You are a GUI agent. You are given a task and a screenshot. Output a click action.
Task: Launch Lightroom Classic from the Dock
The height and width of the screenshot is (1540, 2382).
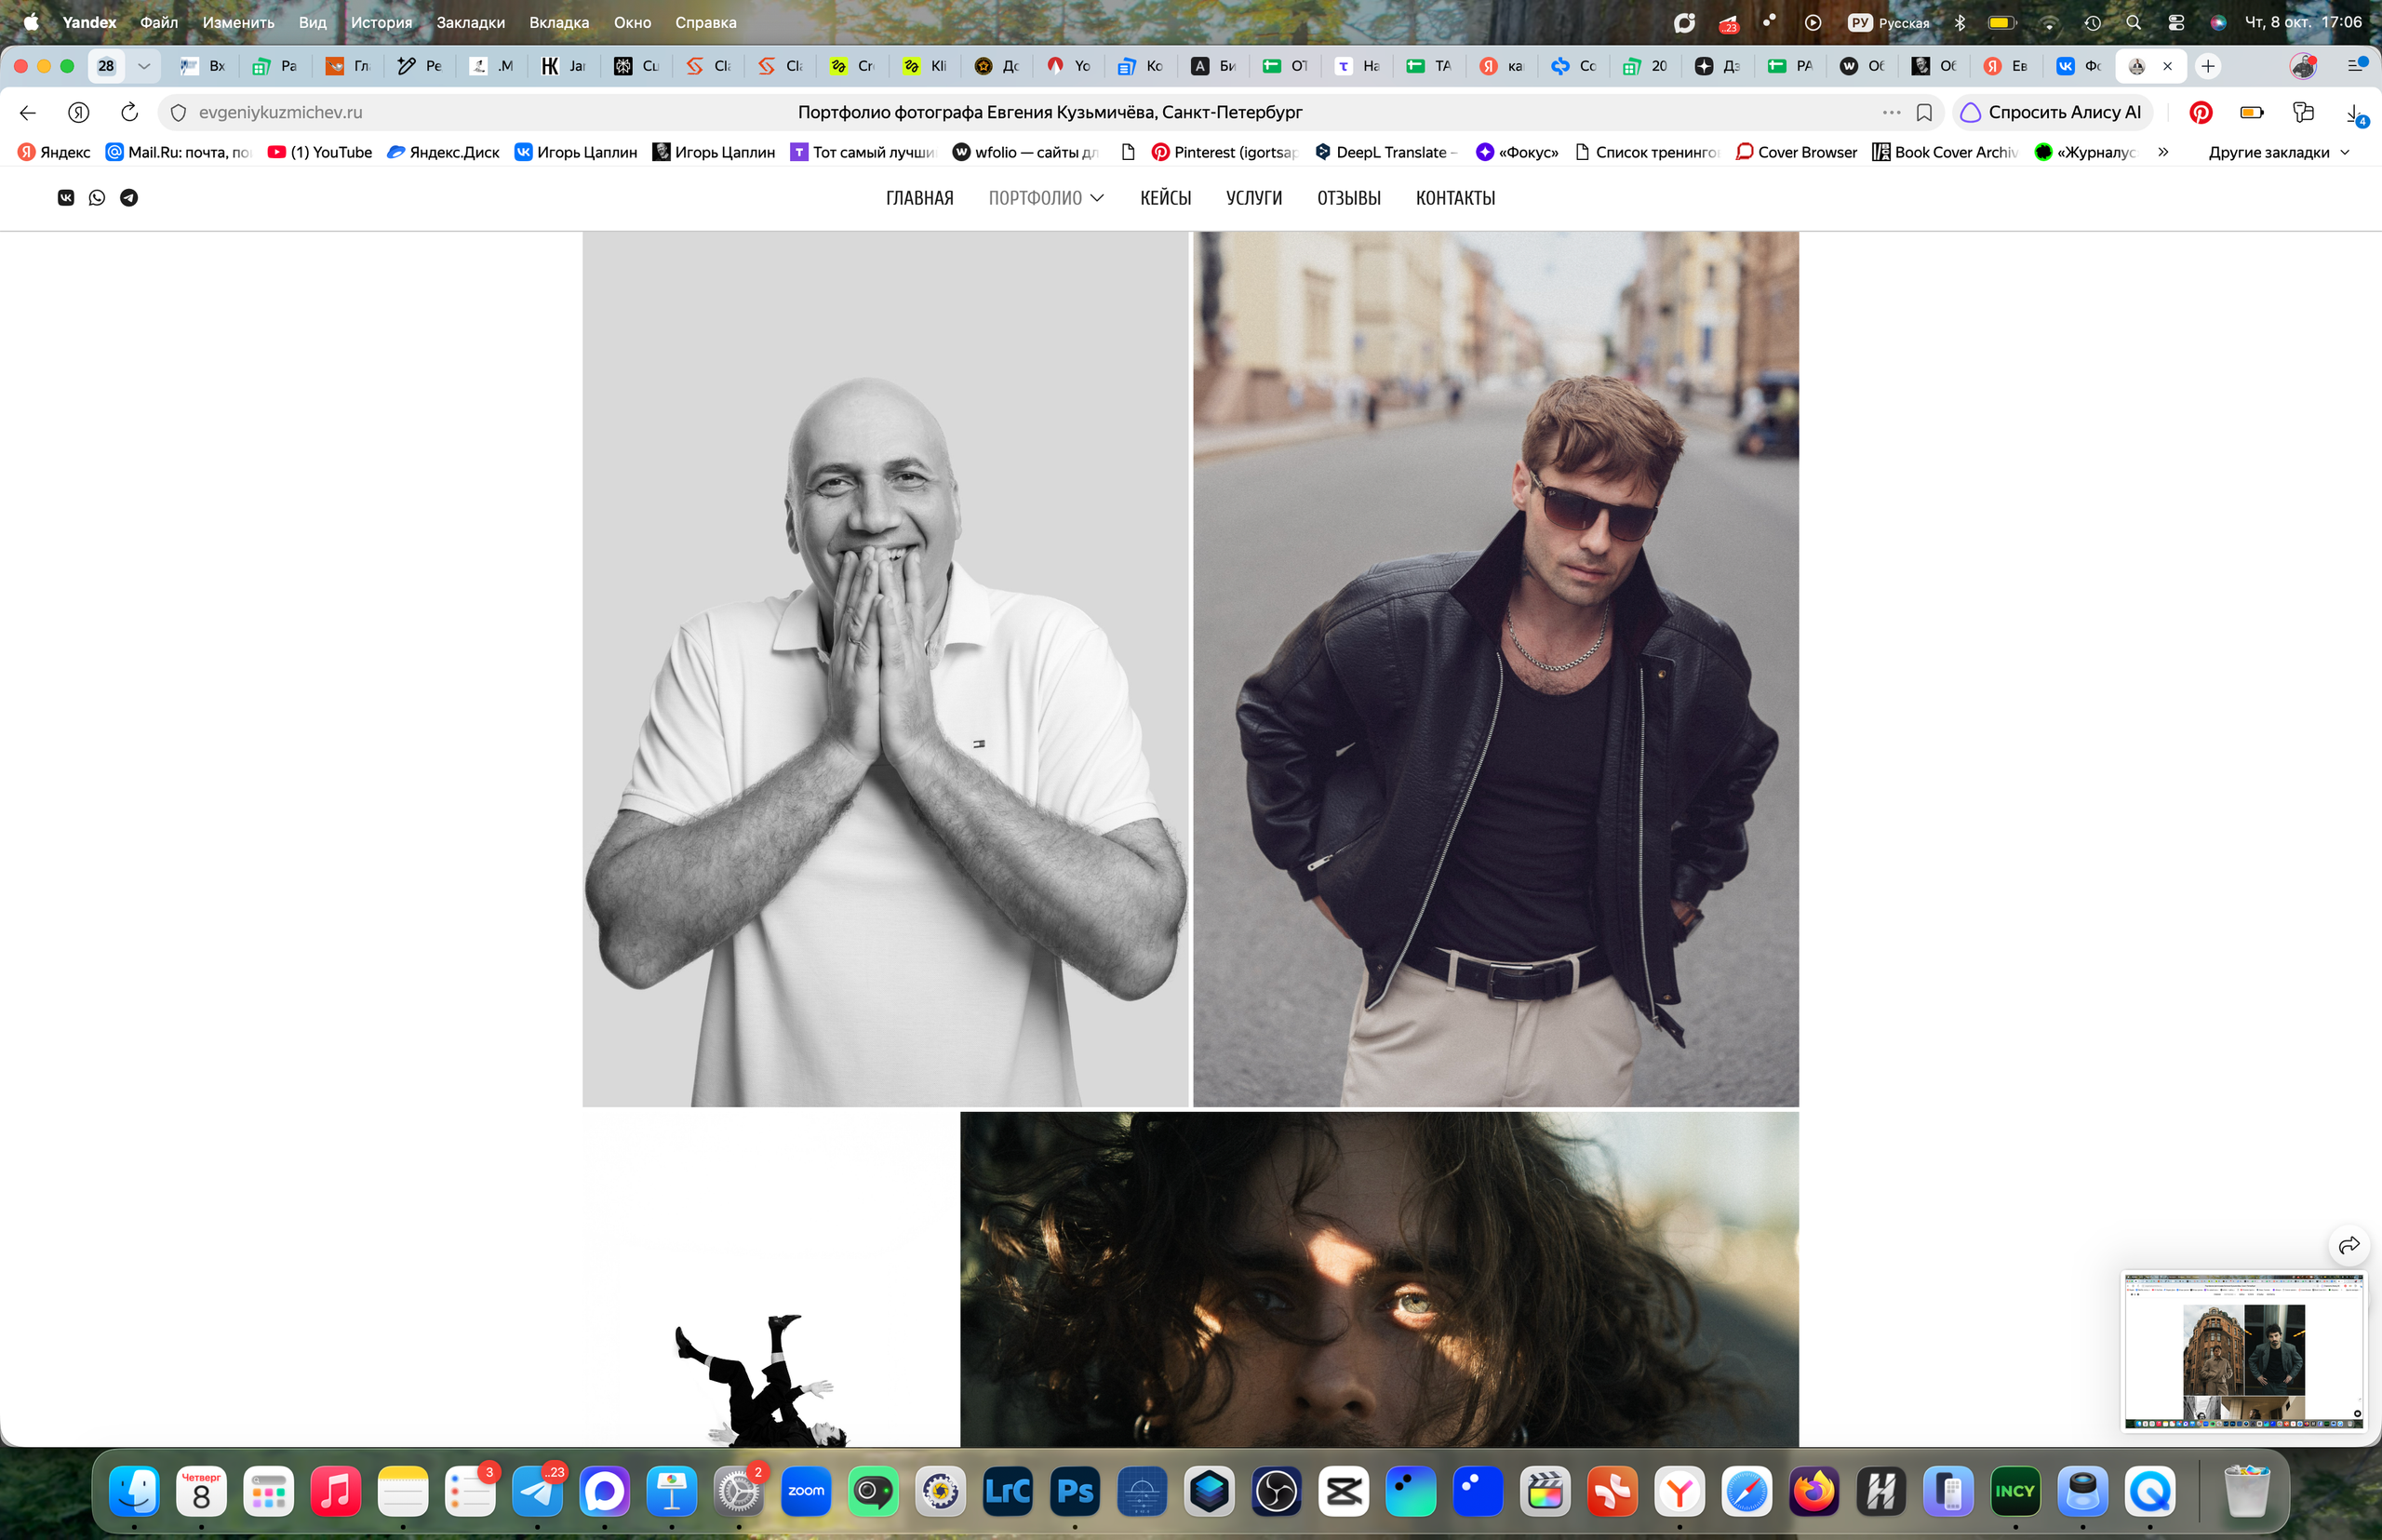click(1008, 1492)
